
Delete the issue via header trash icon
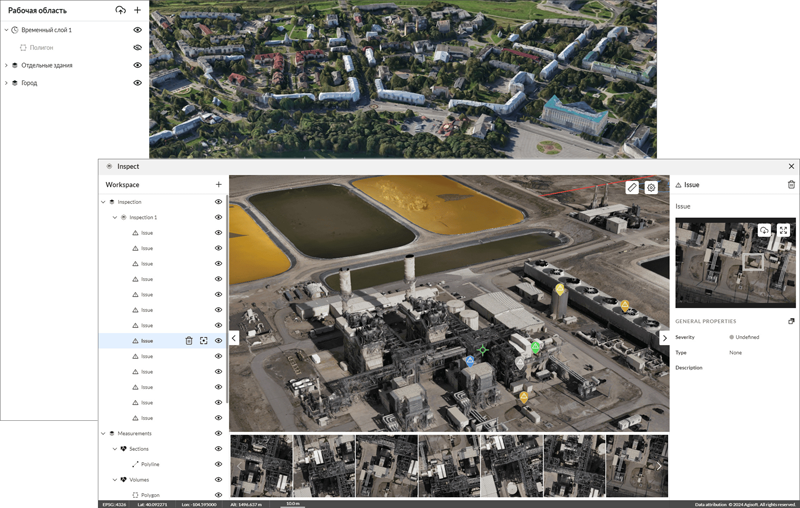point(791,185)
